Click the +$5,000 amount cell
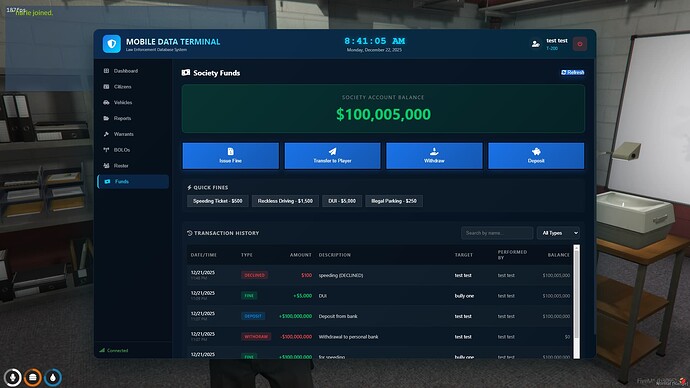690x388 pixels. point(302,296)
